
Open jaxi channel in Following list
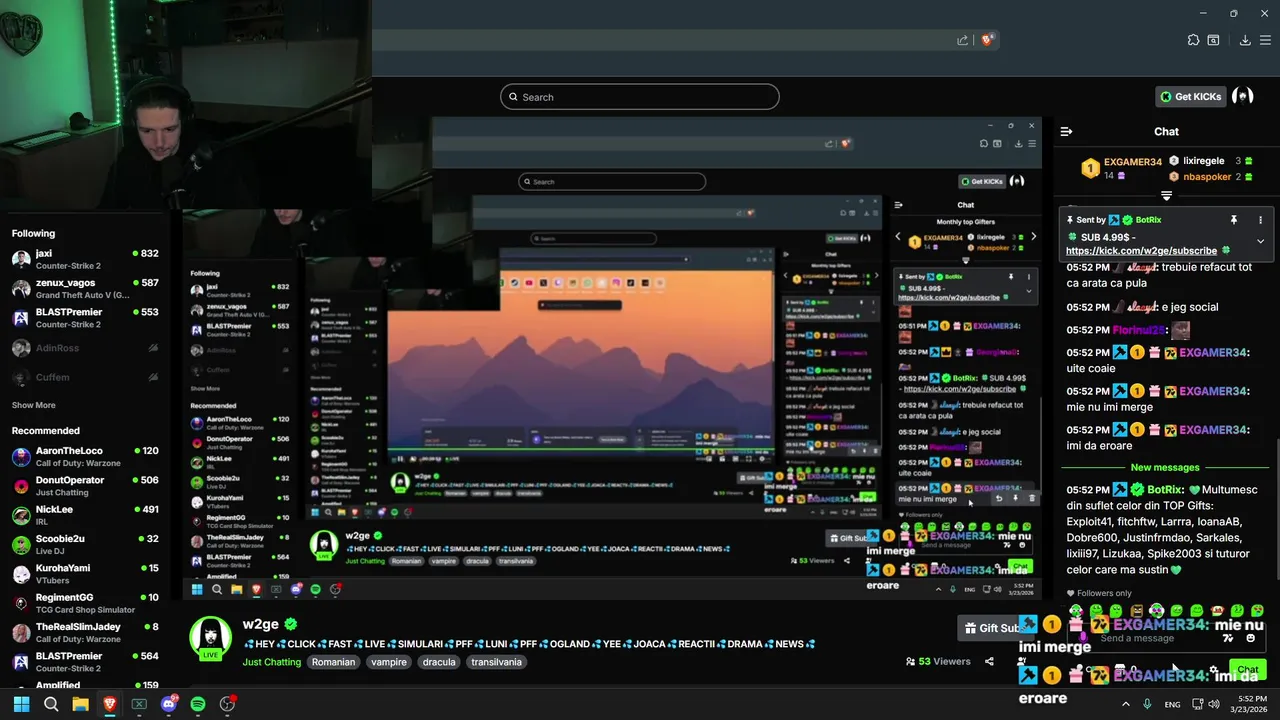85,259
